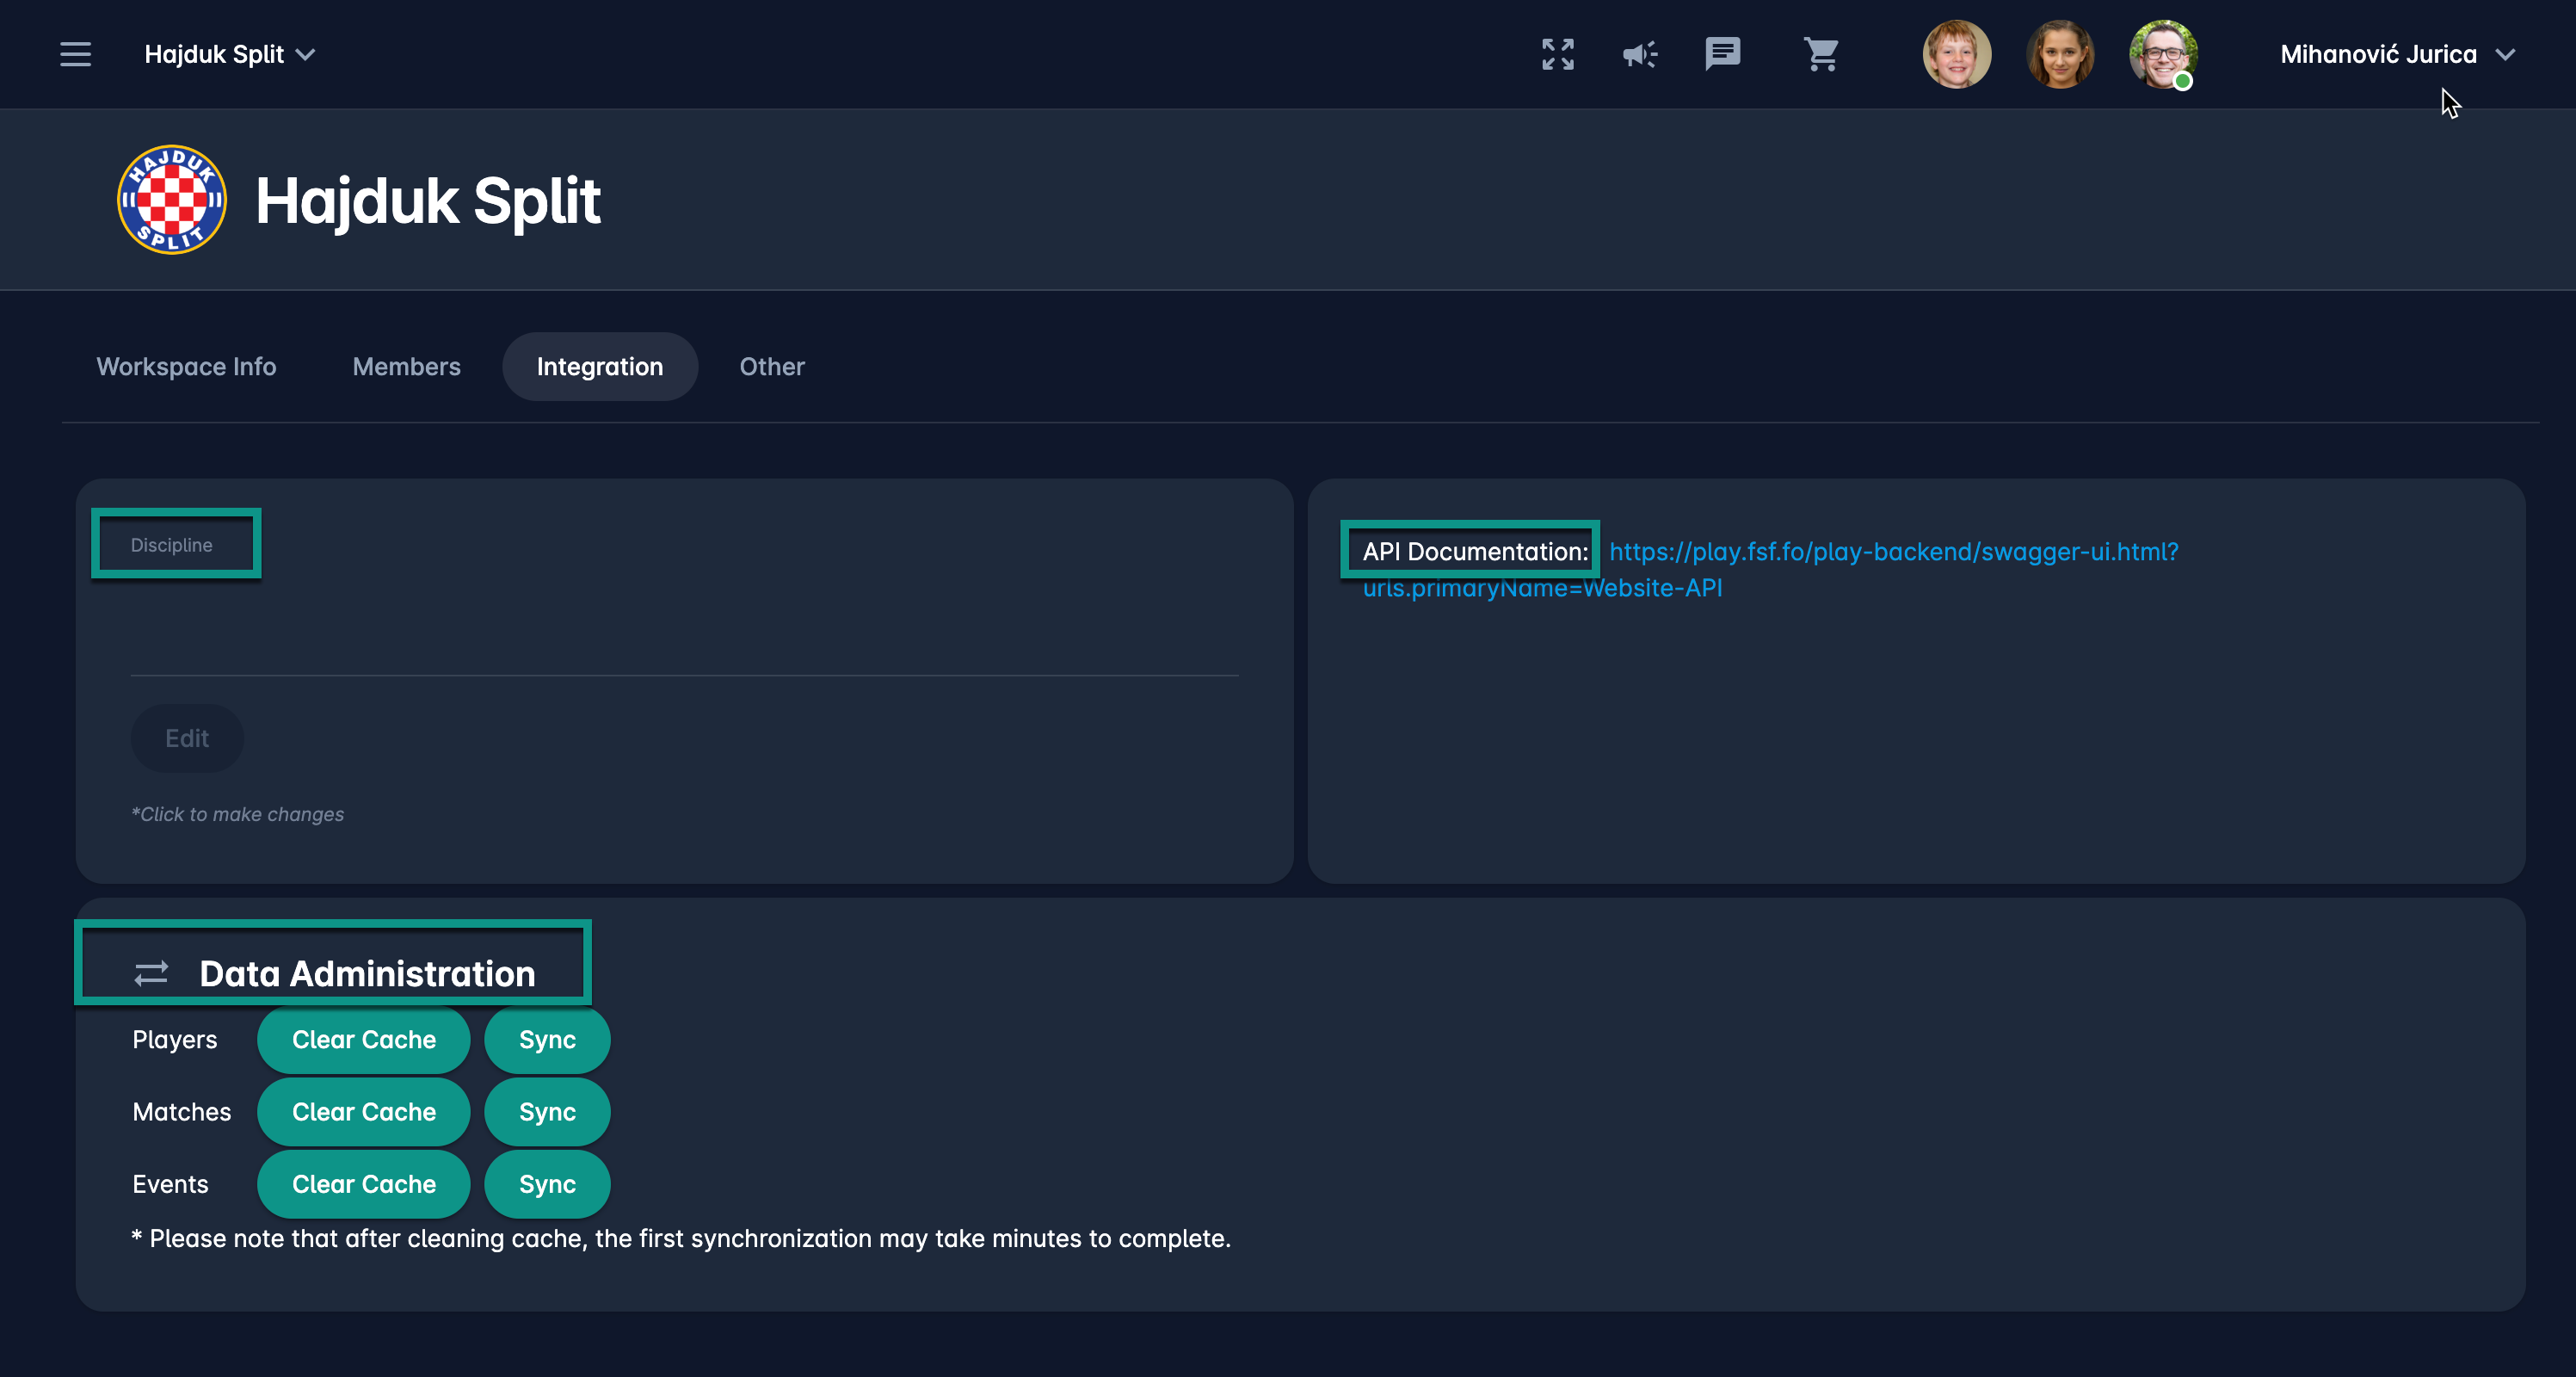Sync the Matches data

tap(547, 1112)
